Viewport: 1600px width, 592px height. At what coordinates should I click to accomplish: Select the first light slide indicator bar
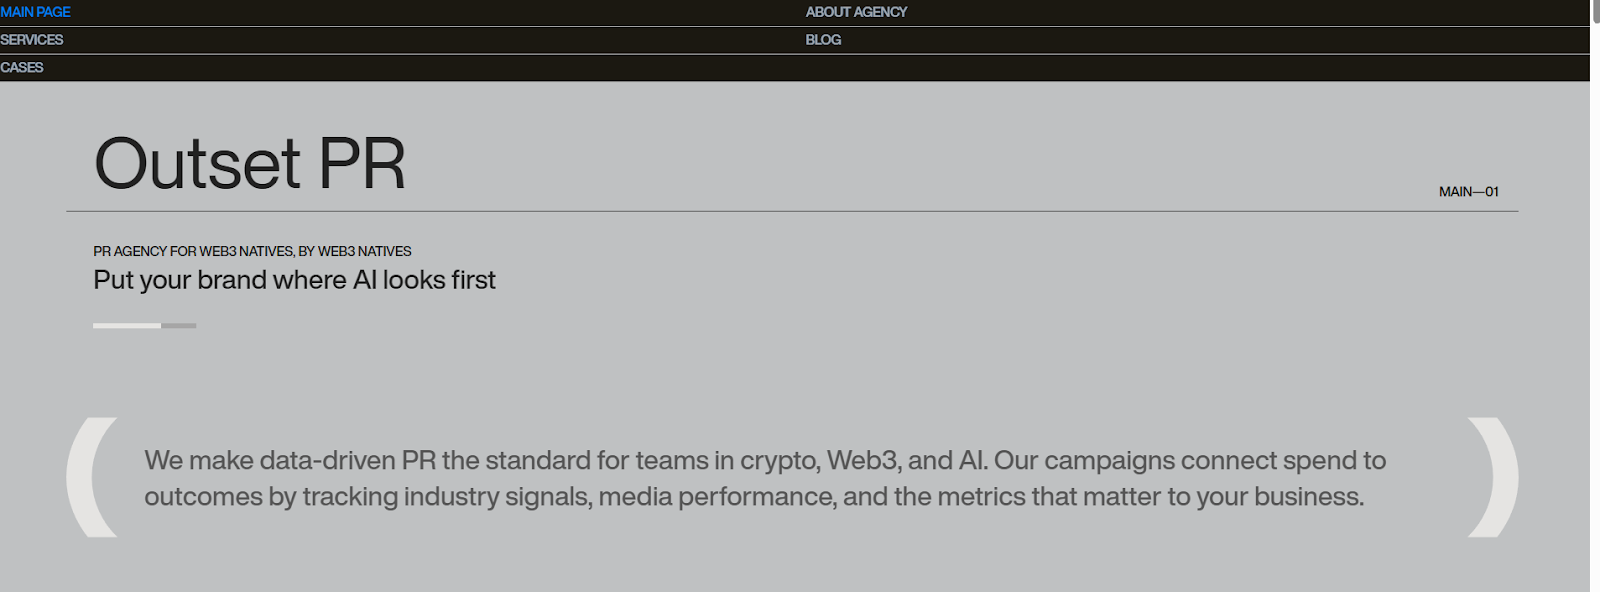127,325
